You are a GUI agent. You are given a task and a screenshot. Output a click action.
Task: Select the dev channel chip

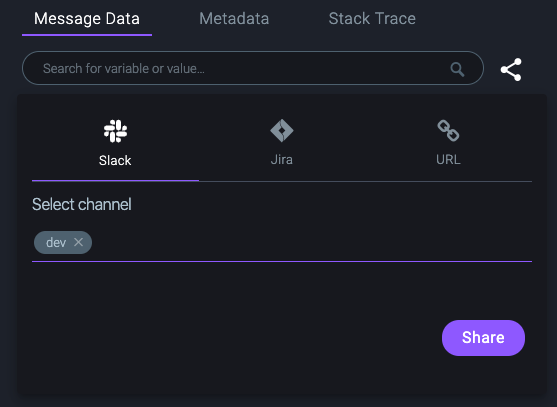(56, 243)
